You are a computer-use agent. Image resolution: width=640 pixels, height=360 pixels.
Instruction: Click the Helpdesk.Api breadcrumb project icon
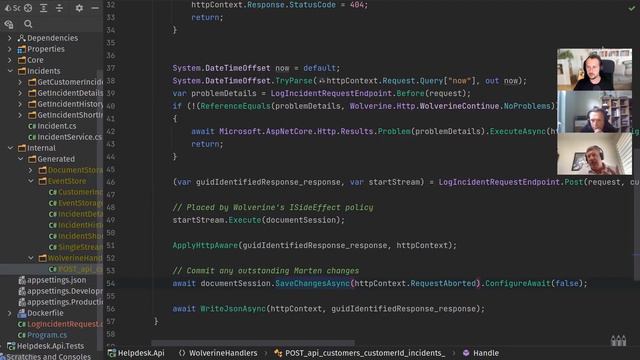coord(112,353)
